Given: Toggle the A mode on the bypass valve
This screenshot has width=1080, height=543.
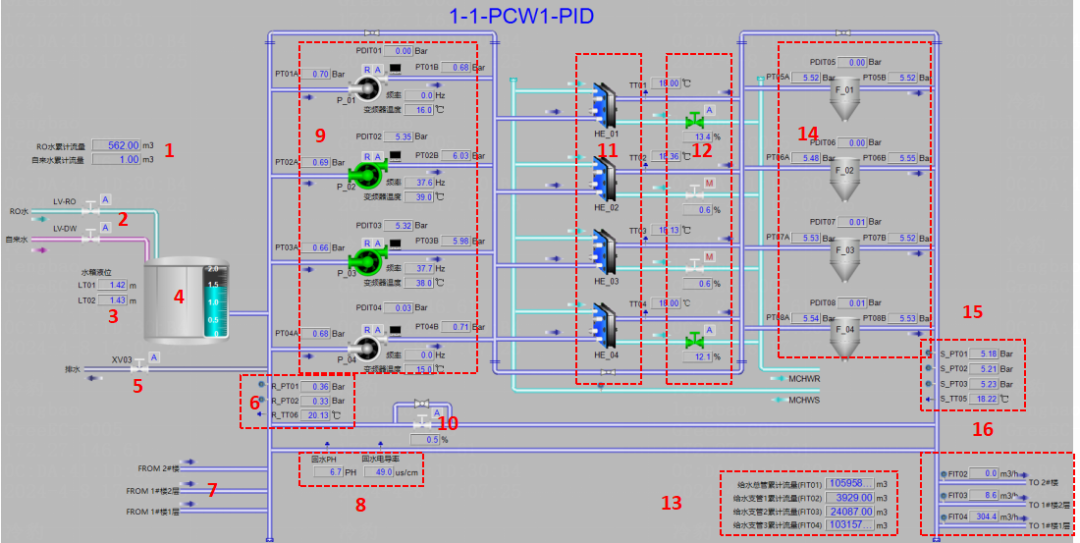Looking at the screenshot, I should click(x=436, y=413).
